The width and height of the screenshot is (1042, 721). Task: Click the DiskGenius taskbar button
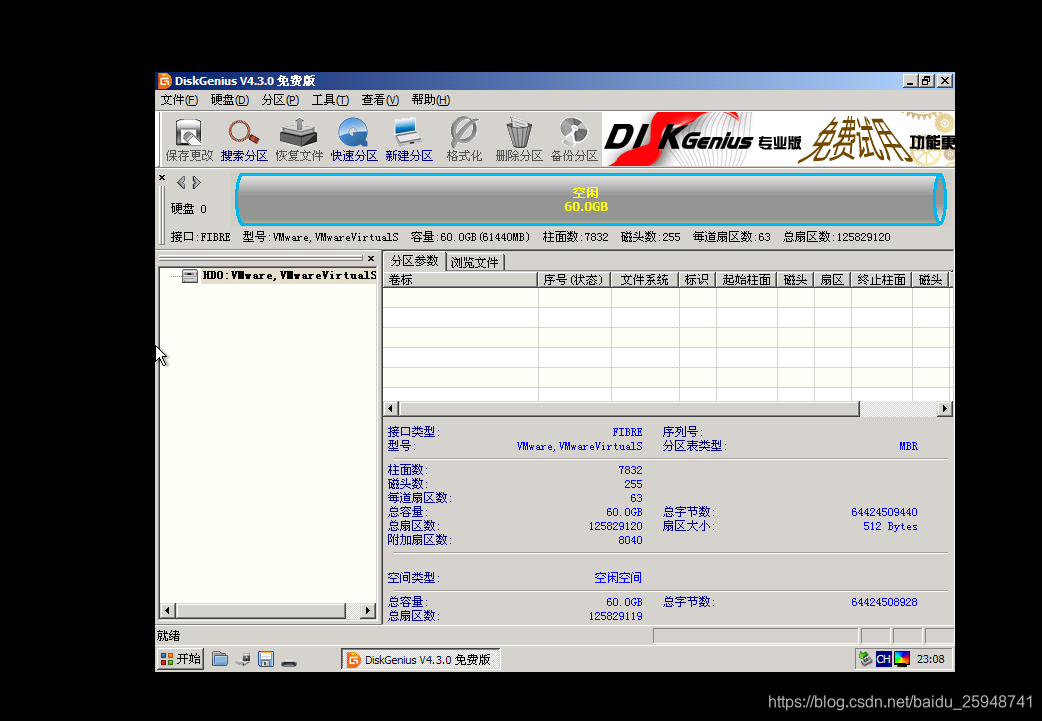click(x=420, y=659)
